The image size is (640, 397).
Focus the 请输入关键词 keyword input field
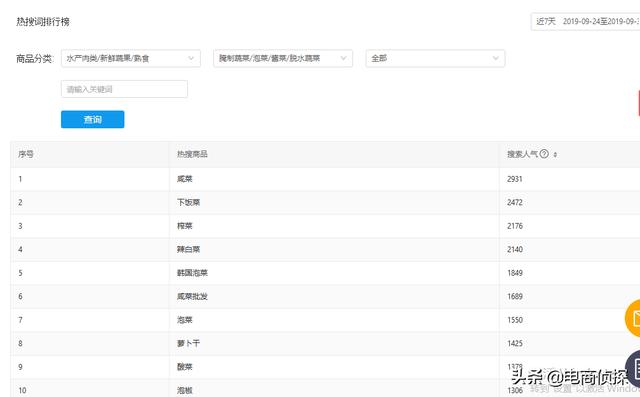124,89
